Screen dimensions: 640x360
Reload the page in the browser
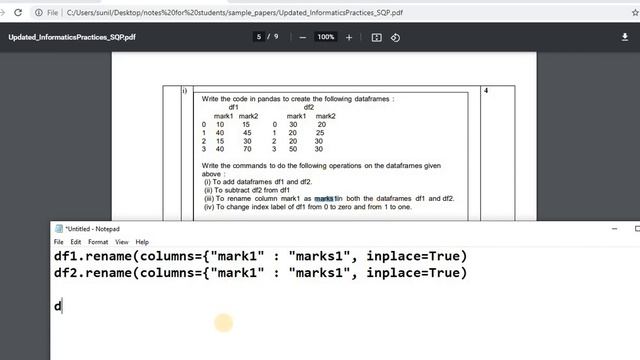(x=18, y=13)
